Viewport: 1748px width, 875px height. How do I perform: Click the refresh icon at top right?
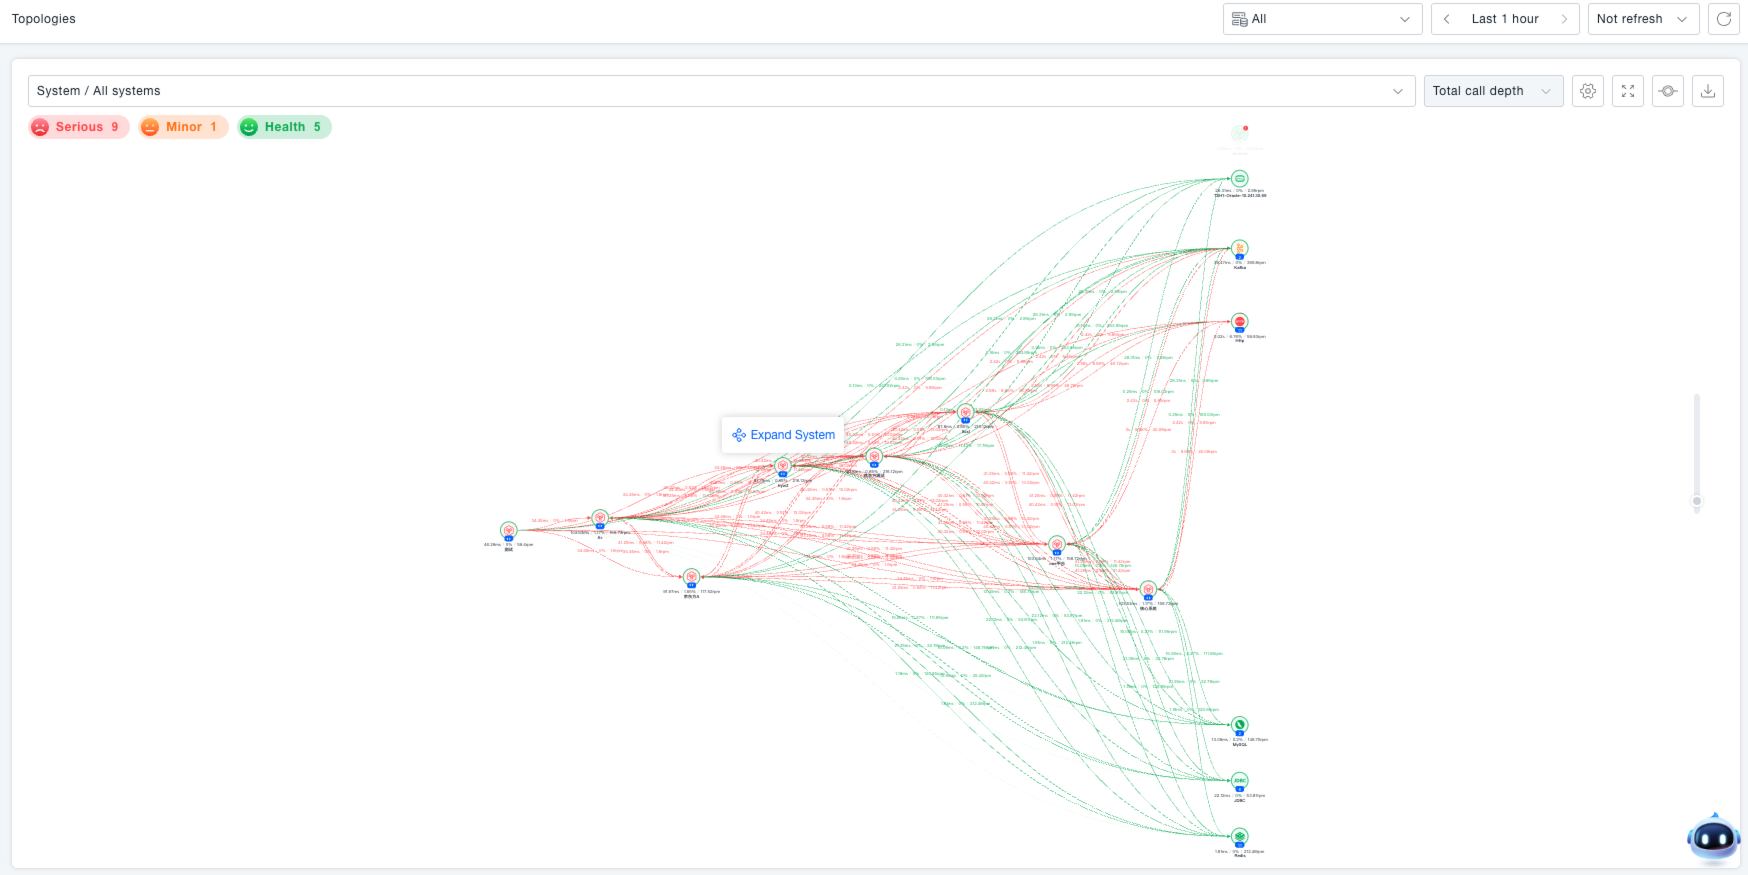(1724, 19)
